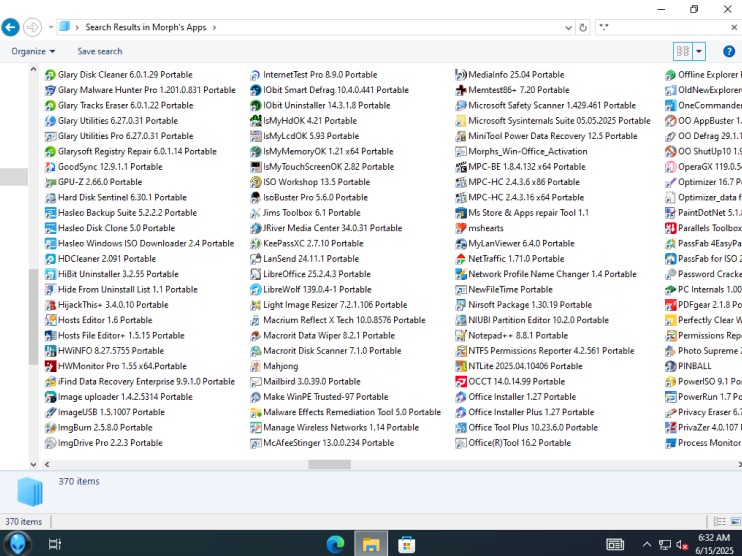Open the help question mark icon
The height and width of the screenshot is (556, 742).
pyautogui.click(x=729, y=51)
